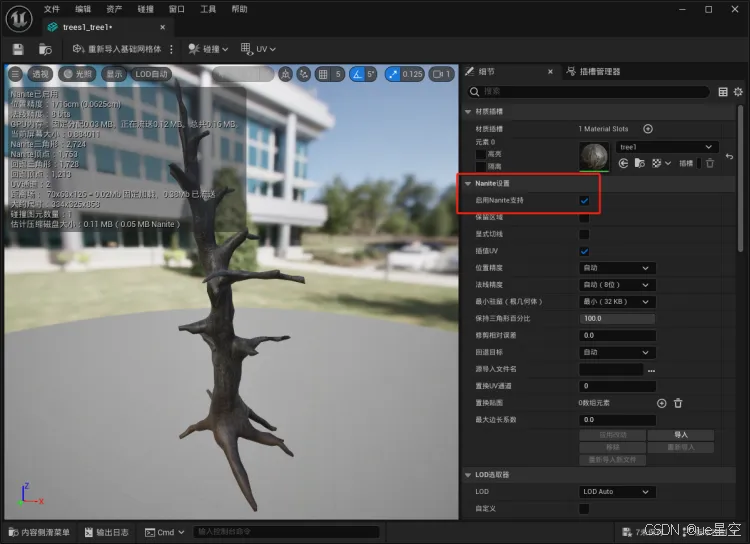Toggle the 显式切线 checkbox
Image resolution: width=750 pixels, height=544 pixels.
pyautogui.click(x=584, y=234)
